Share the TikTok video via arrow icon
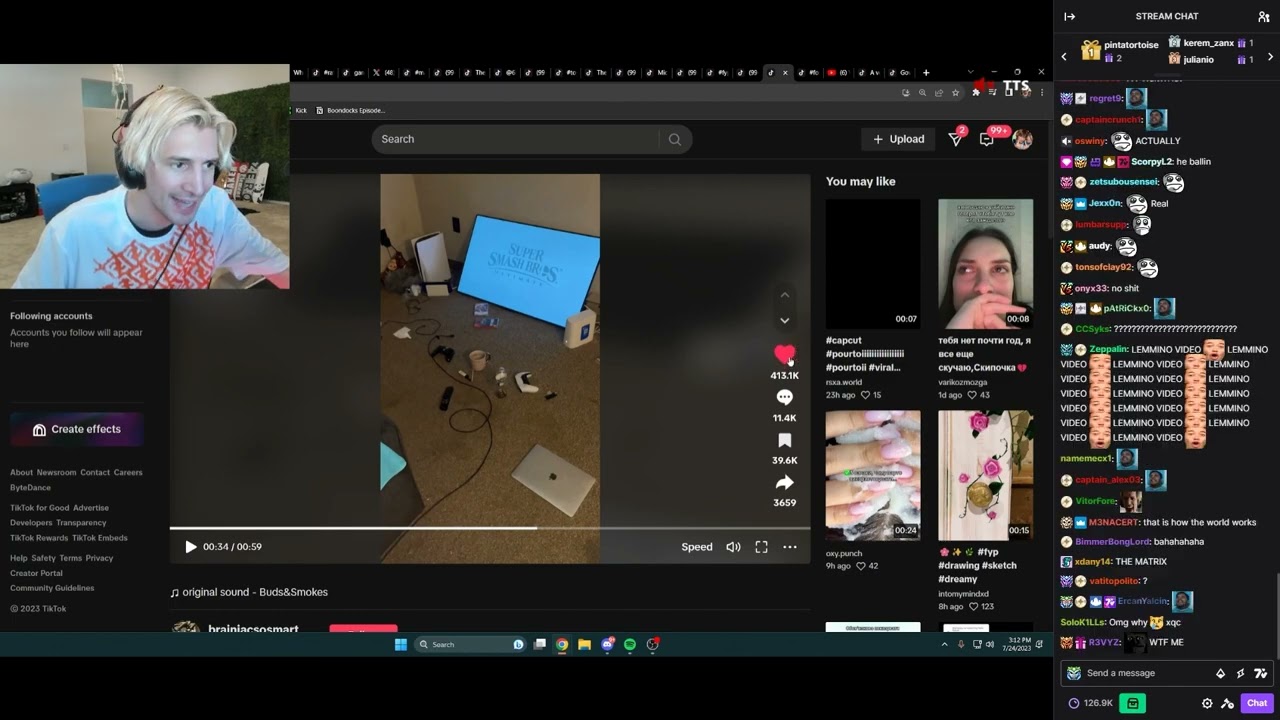 click(785, 483)
